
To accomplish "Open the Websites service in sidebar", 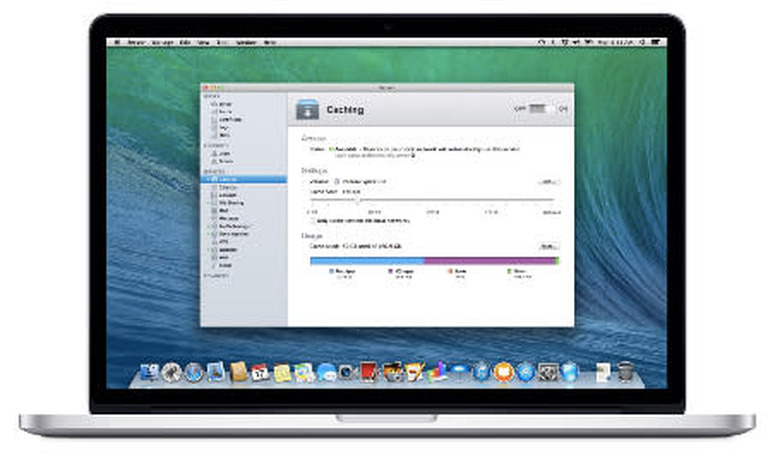I will (x=228, y=250).
